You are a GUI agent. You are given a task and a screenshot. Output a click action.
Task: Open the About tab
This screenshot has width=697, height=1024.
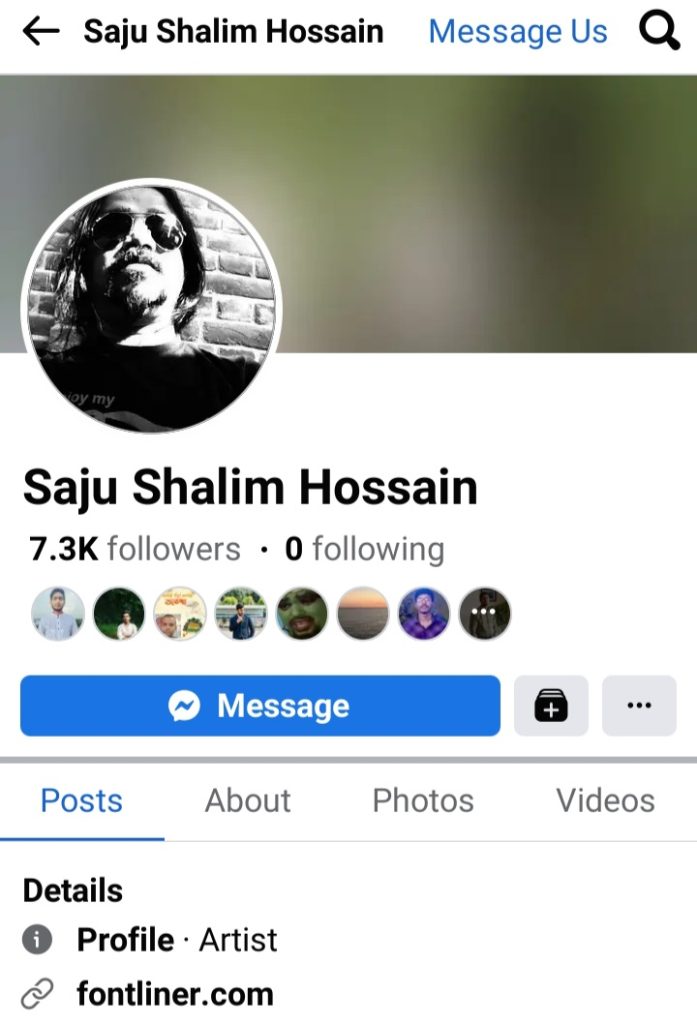pos(248,801)
